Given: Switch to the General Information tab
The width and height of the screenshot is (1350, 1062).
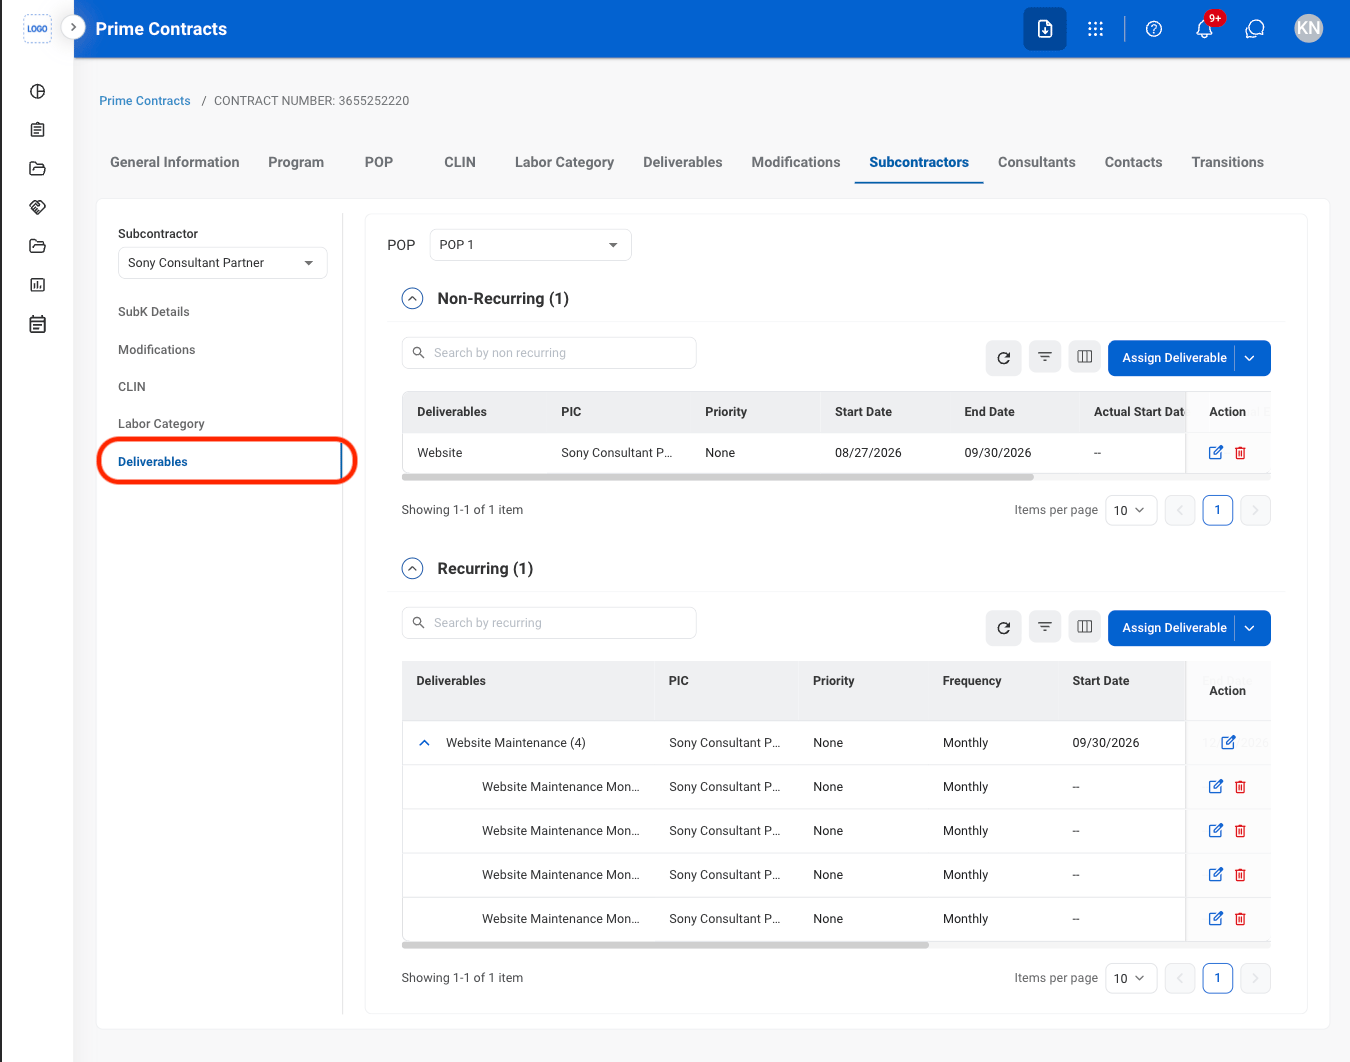Looking at the screenshot, I should coord(175,162).
